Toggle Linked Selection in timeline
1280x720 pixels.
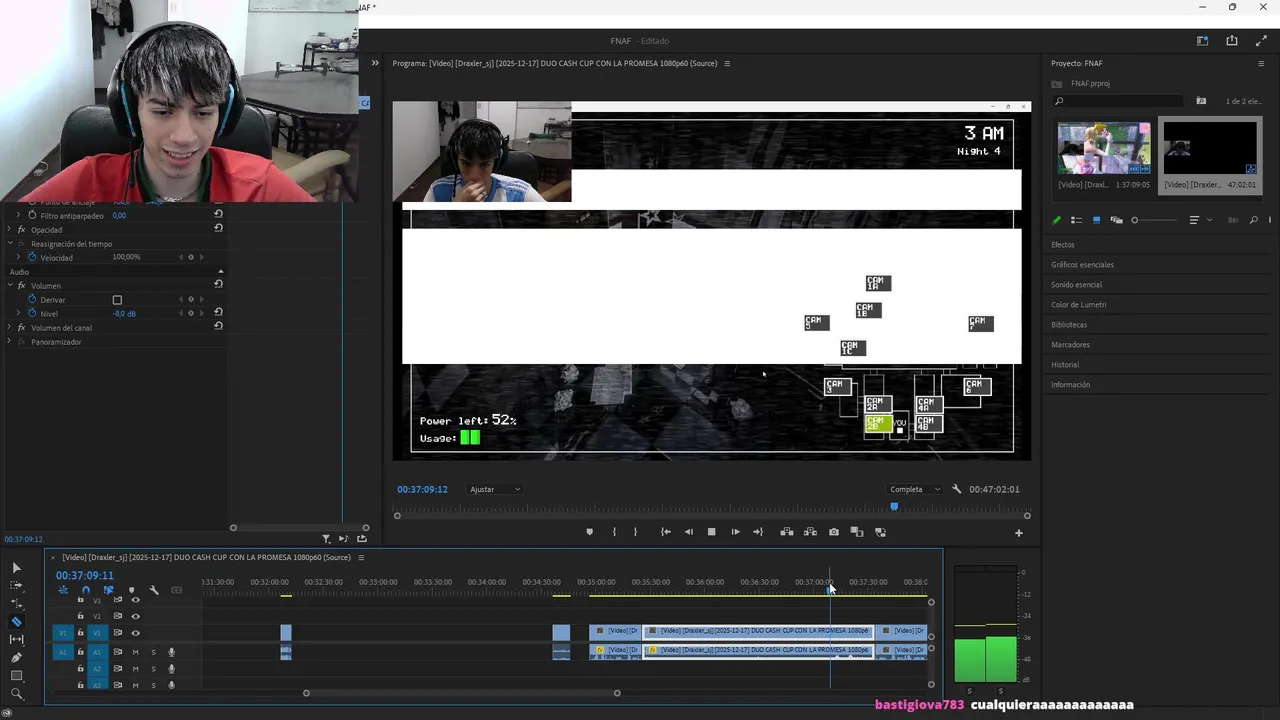[108, 590]
